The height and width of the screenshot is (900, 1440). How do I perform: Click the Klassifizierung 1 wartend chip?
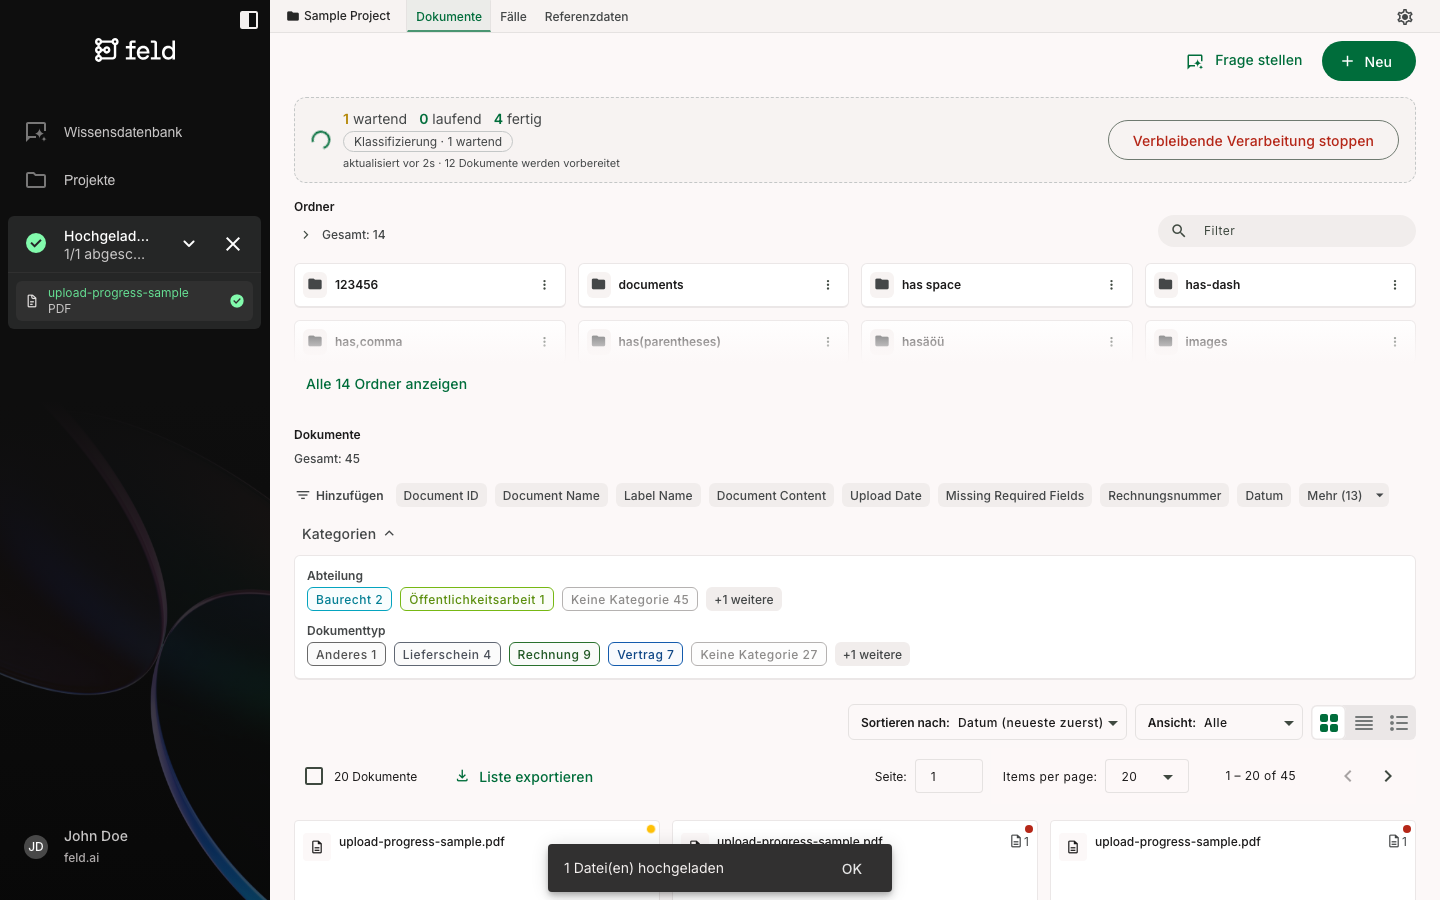(x=428, y=142)
